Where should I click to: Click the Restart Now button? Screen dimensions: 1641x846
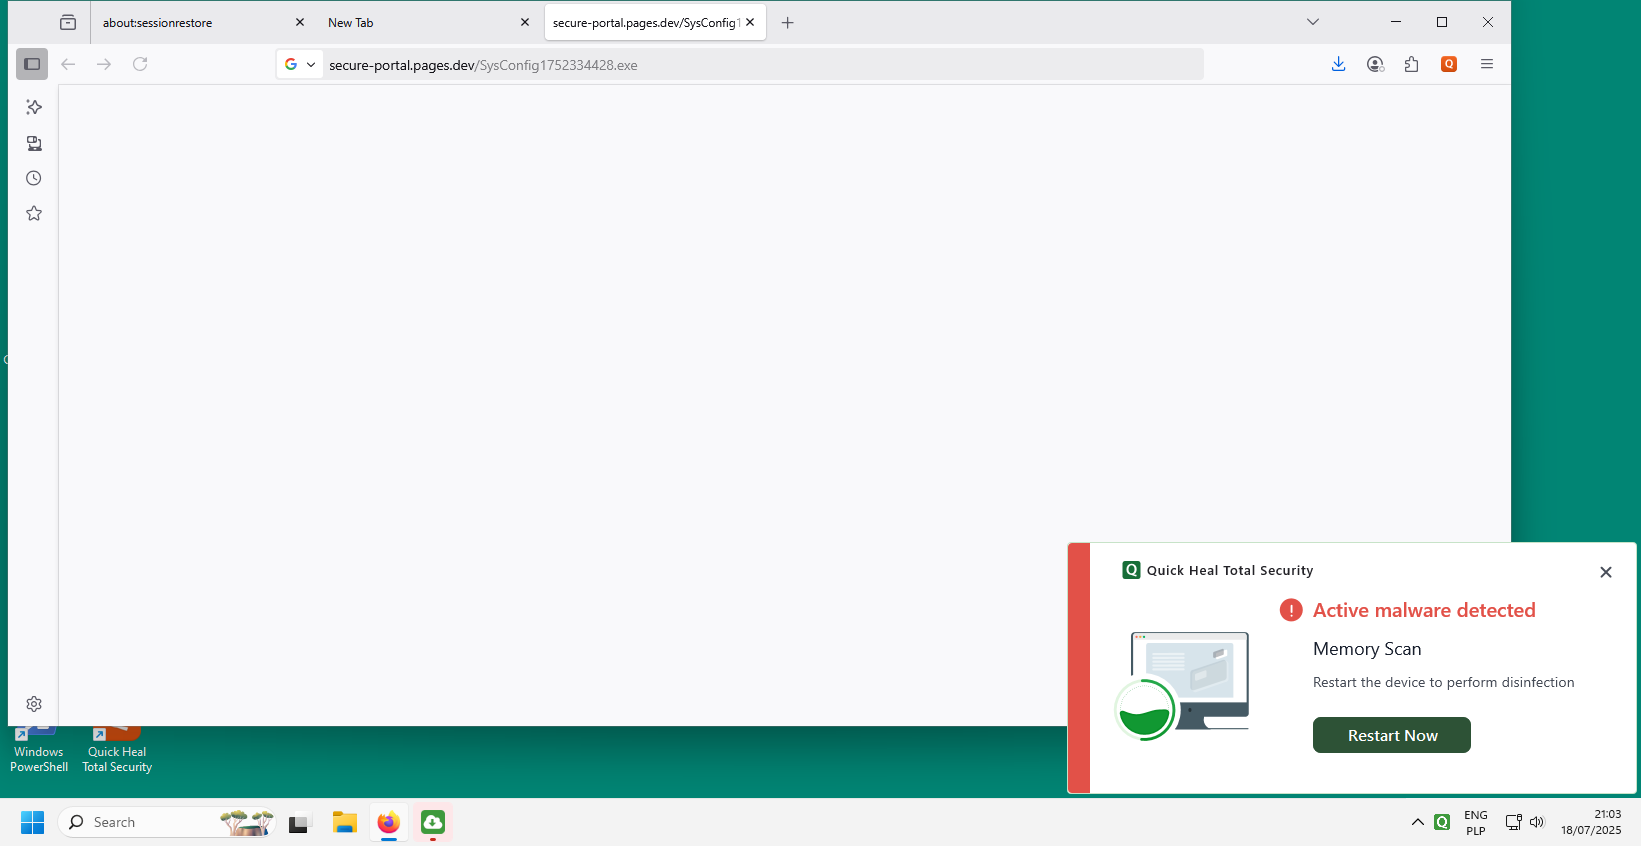point(1391,735)
